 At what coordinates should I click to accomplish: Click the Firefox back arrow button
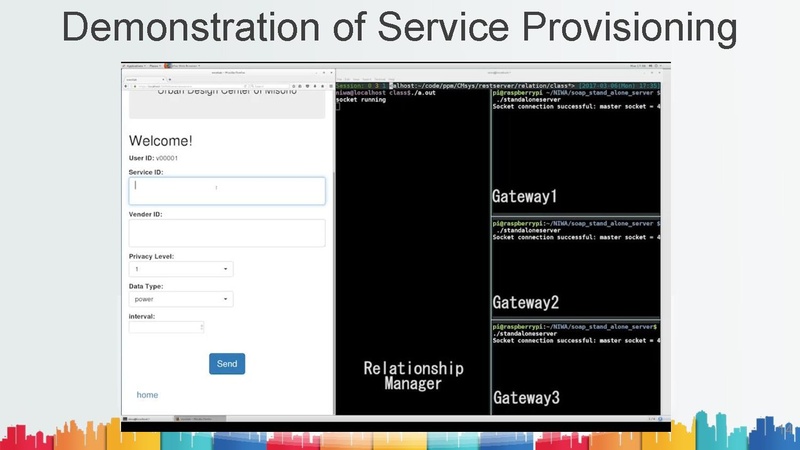pos(126,86)
